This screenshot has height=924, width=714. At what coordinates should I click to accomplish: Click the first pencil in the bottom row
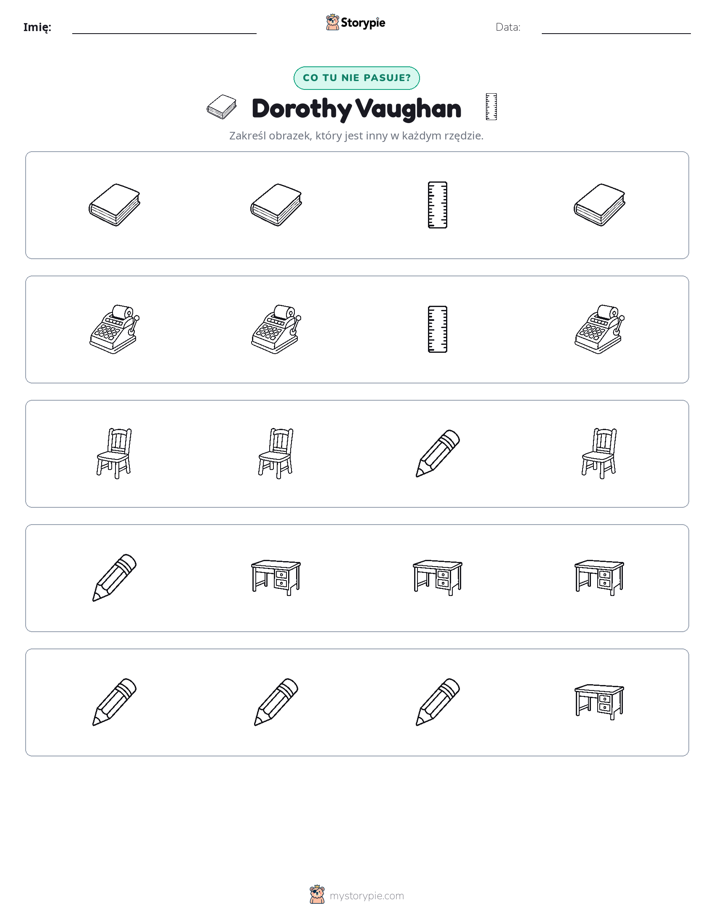click(x=114, y=702)
